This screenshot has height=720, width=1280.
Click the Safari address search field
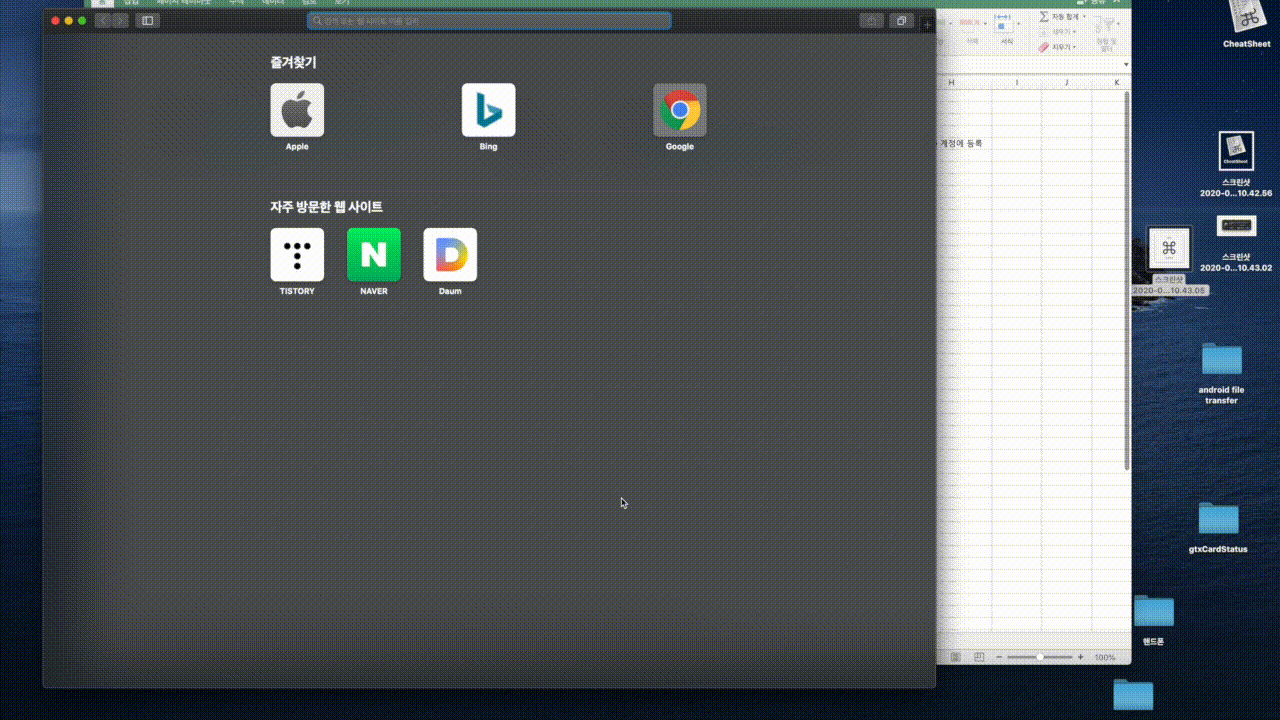click(x=489, y=20)
